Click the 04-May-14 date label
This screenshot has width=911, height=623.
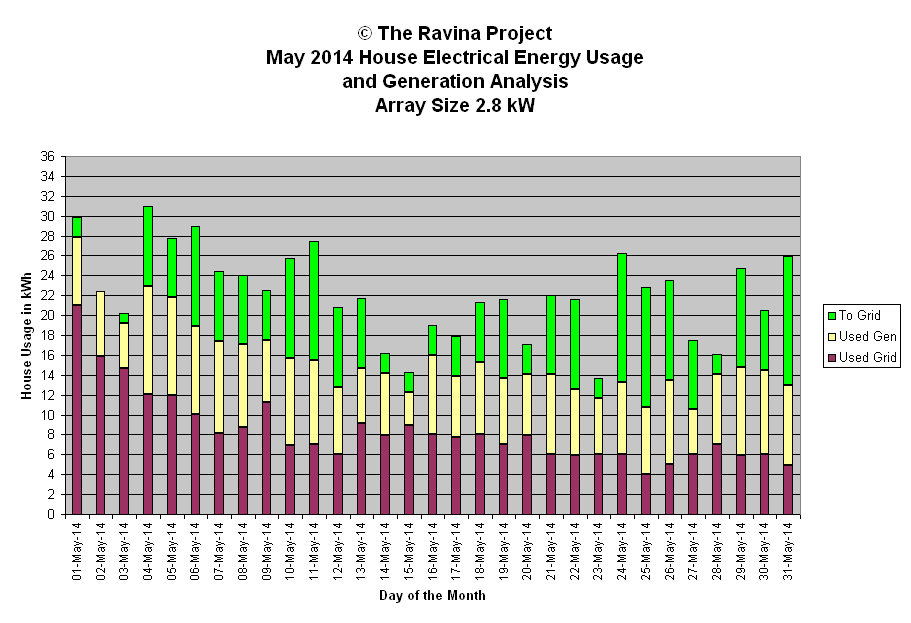click(148, 551)
